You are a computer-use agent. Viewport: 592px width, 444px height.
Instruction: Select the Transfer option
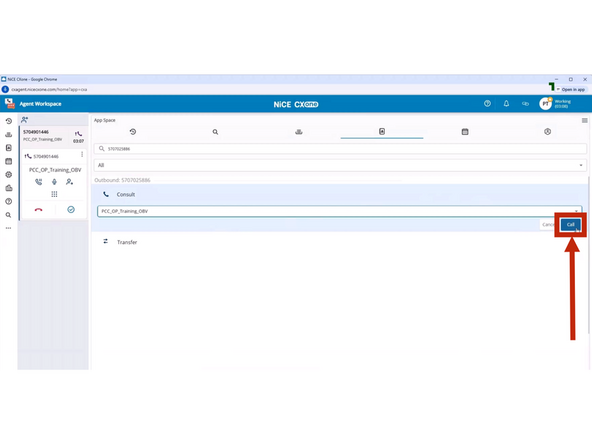tap(127, 242)
